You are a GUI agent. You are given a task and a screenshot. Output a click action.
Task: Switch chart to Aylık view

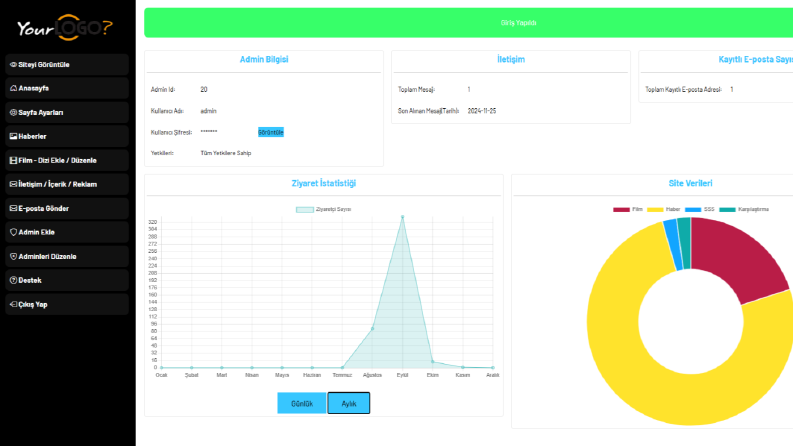348,404
